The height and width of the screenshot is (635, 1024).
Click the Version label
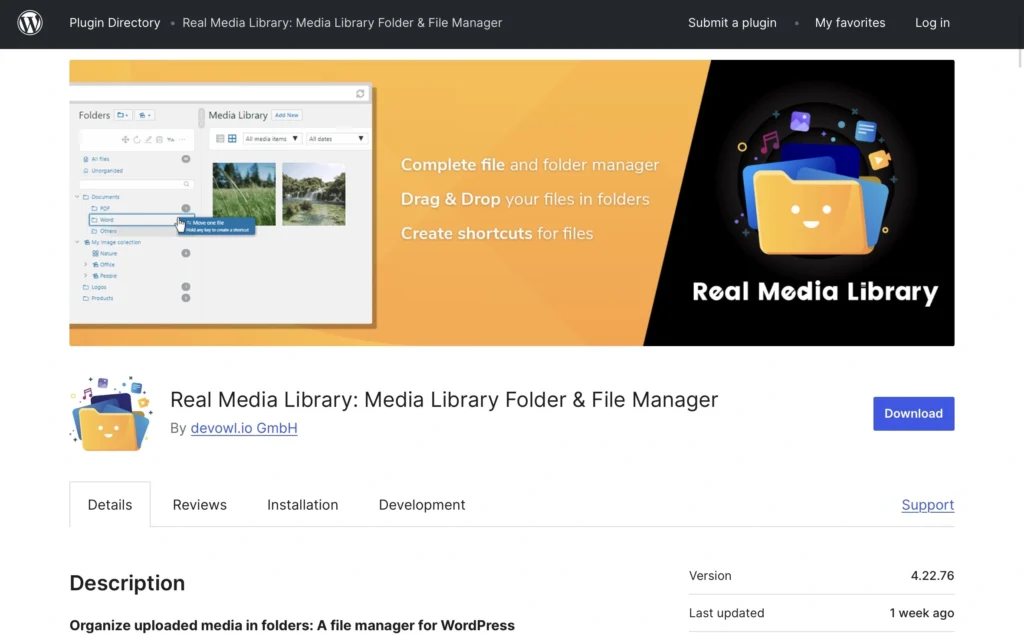(x=710, y=576)
